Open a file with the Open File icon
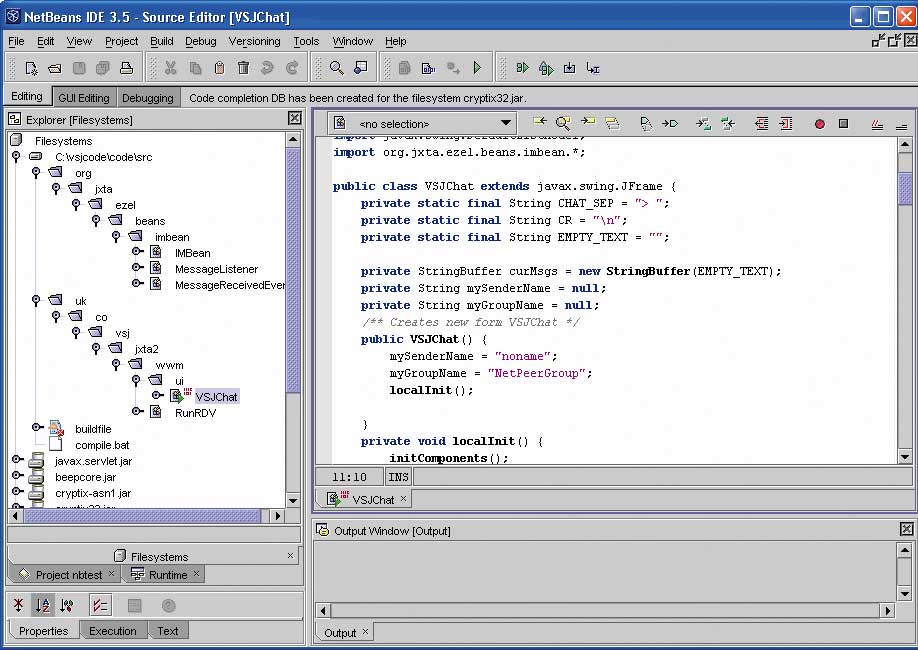Viewport: 918px width, 650px height. pos(55,67)
